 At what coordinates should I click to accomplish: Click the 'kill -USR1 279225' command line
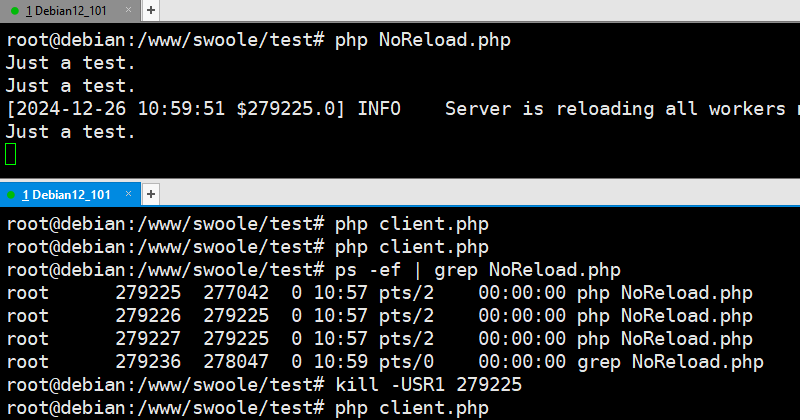click(429, 385)
